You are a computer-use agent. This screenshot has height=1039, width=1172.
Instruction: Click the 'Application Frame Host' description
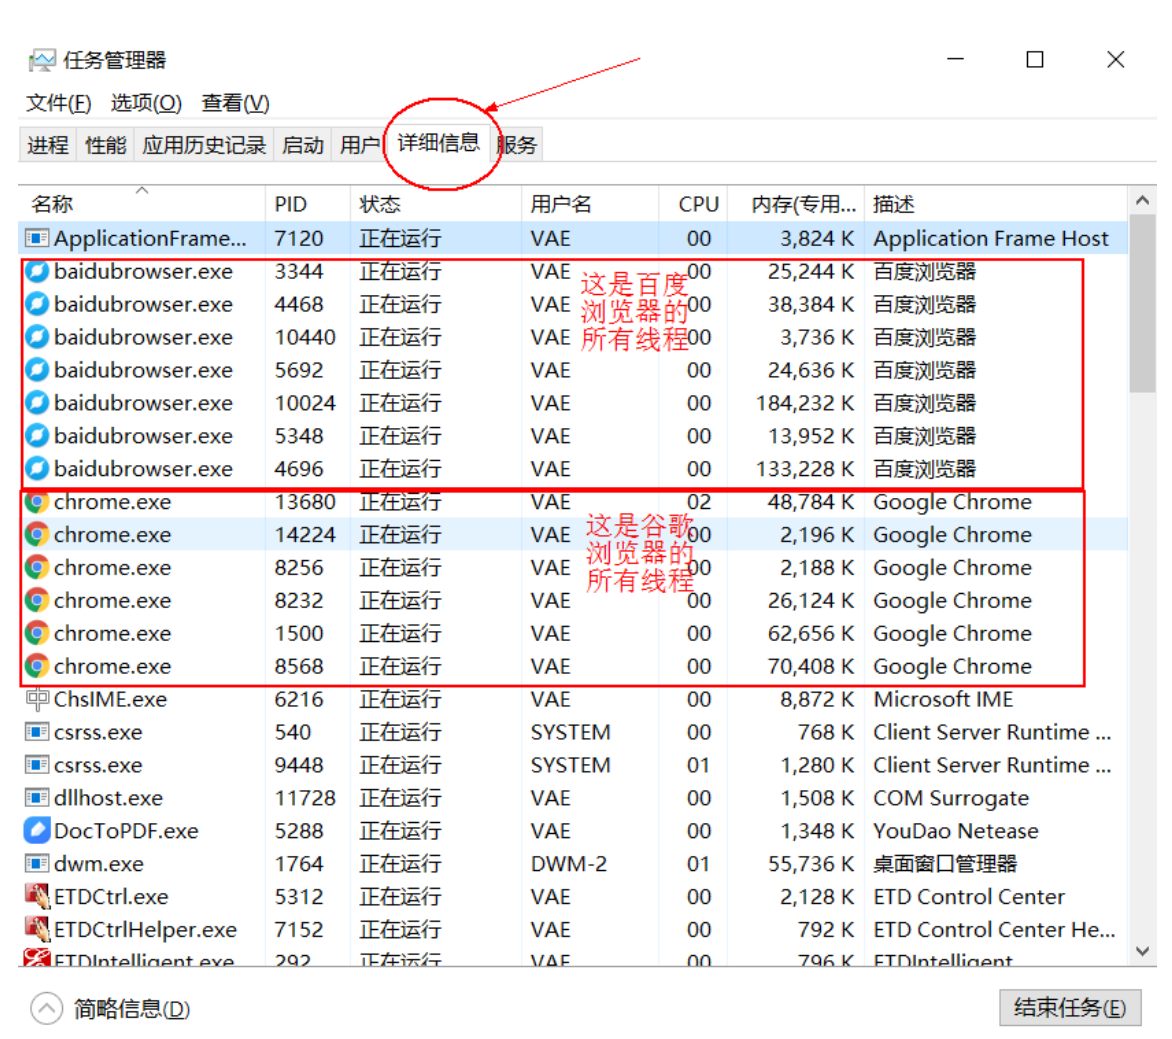point(991,238)
